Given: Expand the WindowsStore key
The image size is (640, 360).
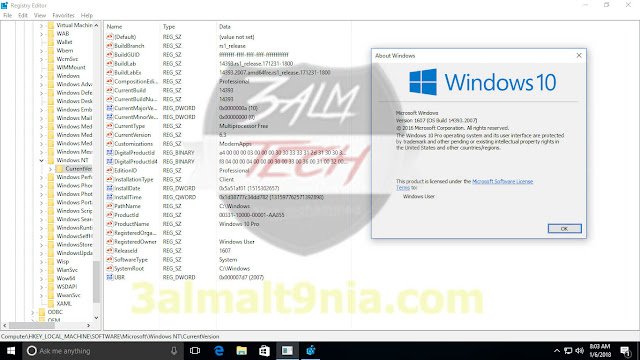Looking at the screenshot, I should [41, 245].
